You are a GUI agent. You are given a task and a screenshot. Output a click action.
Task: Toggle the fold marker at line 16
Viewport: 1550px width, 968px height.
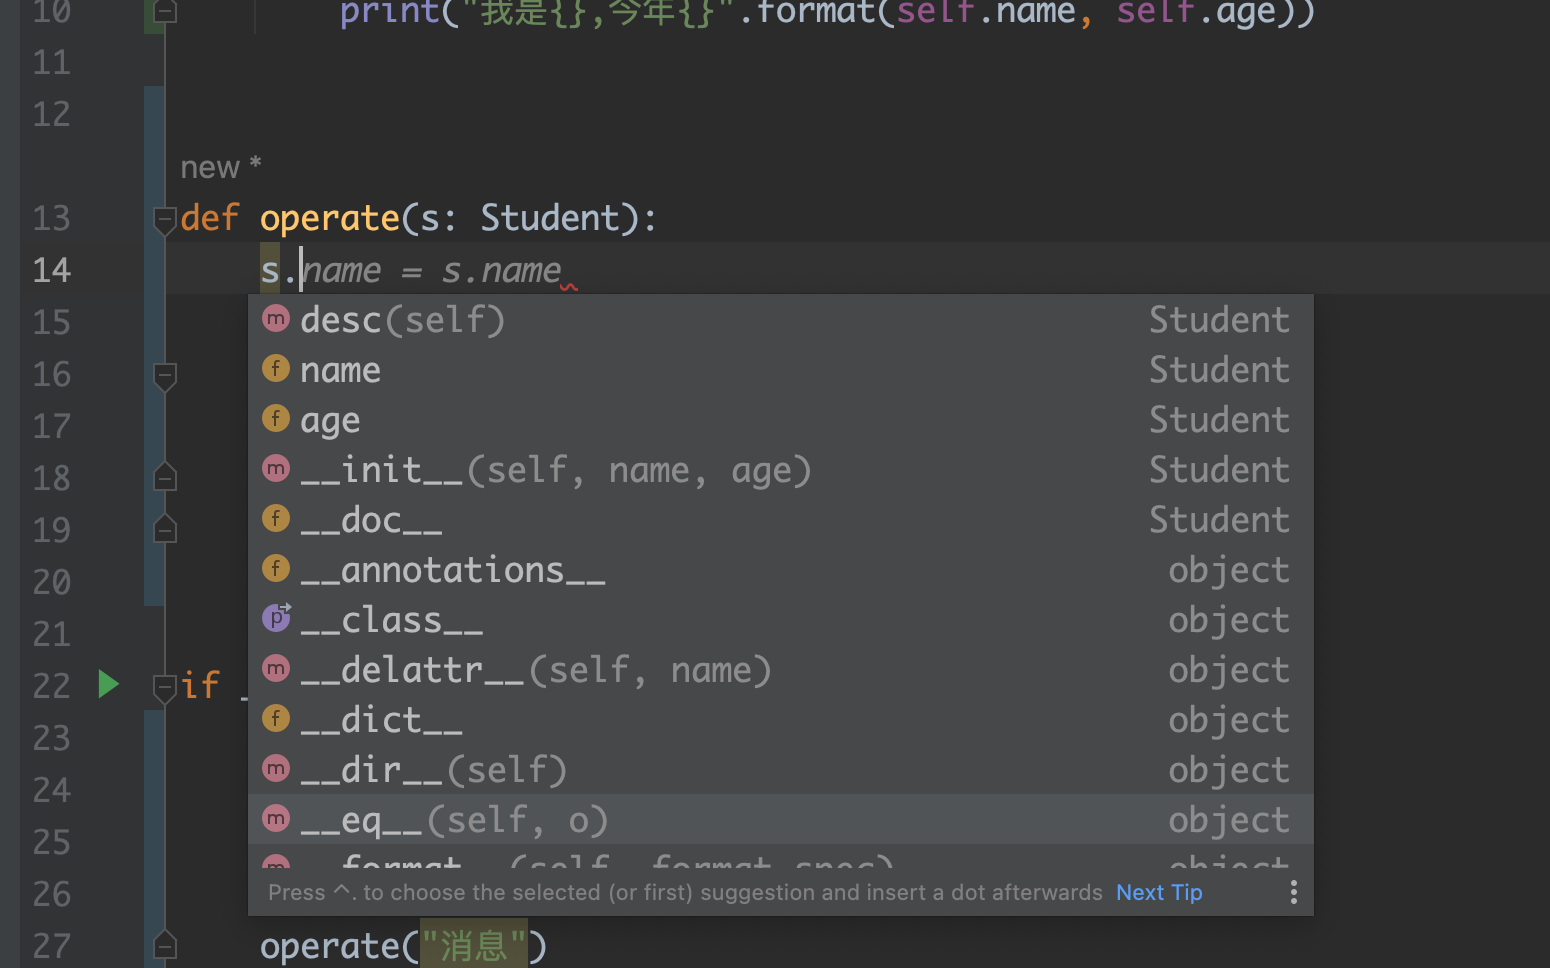[x=165, y=376]
